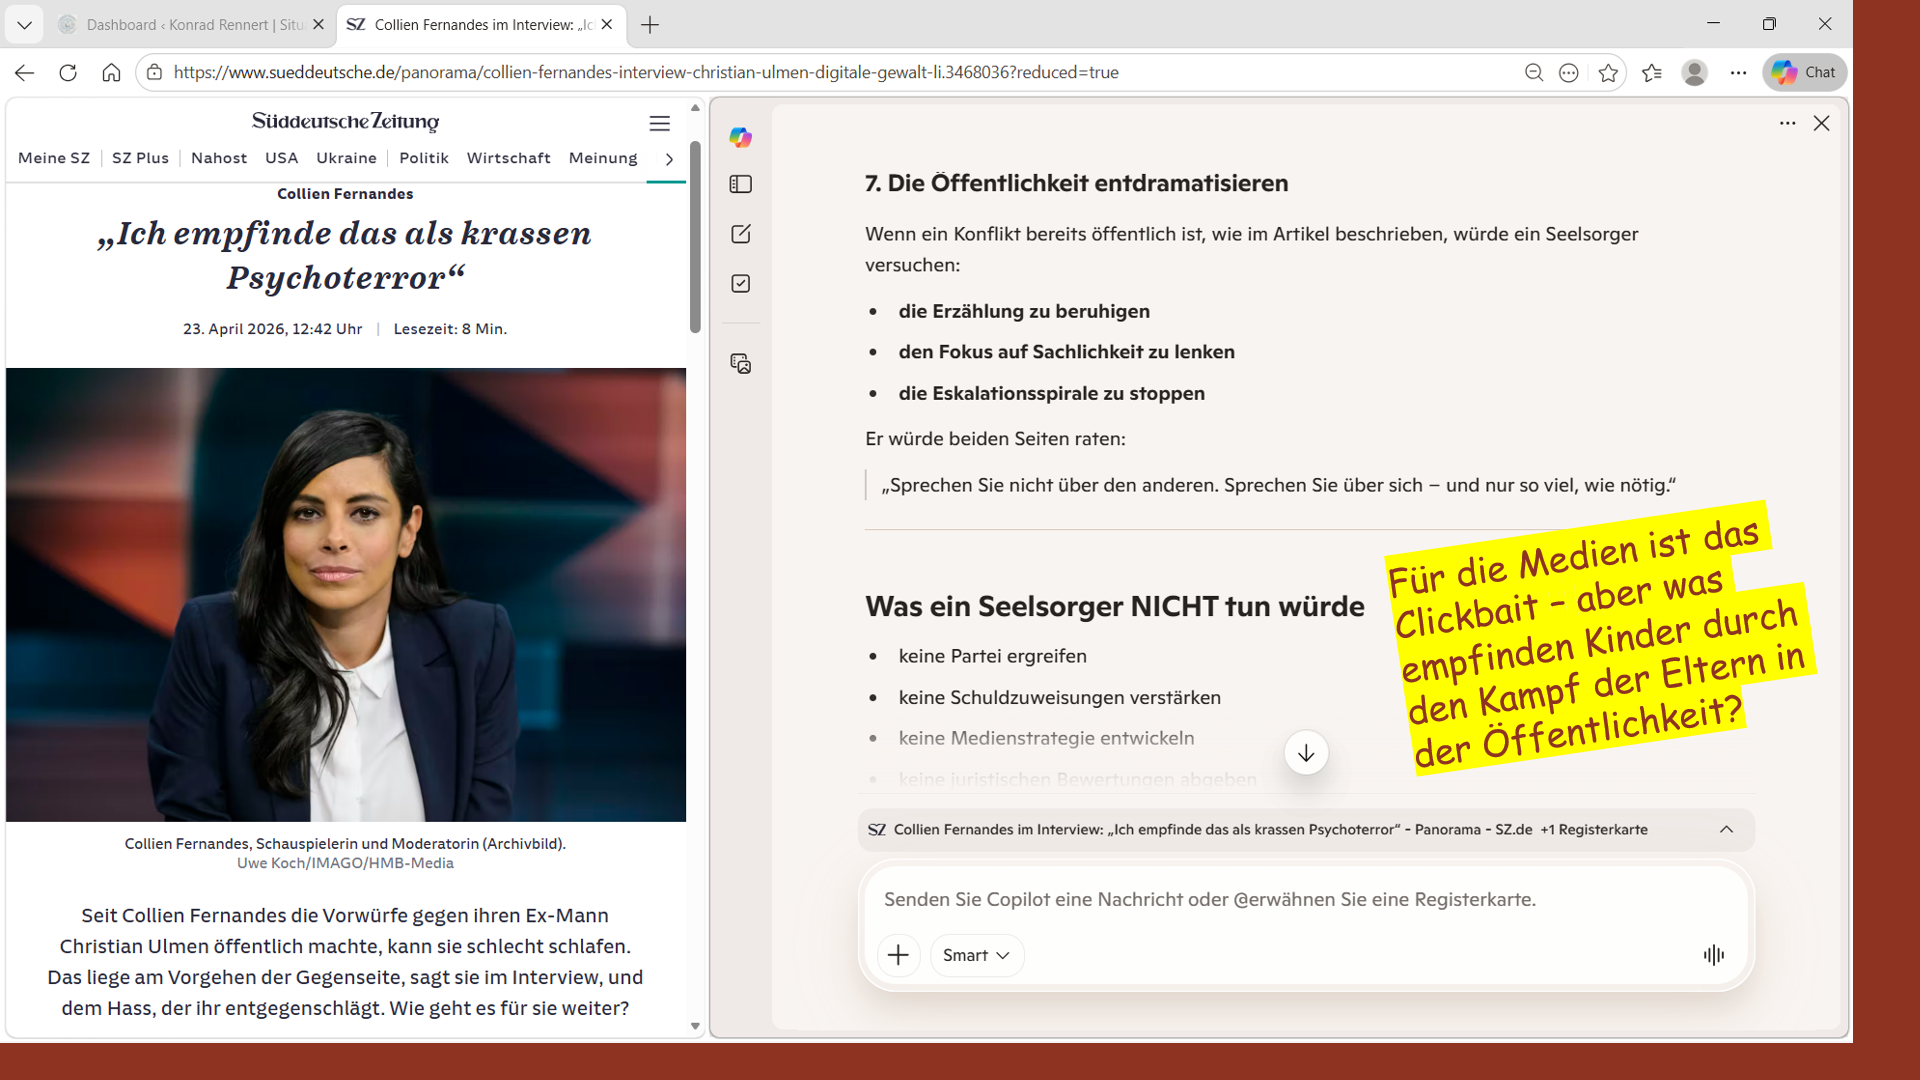Click the voice input waveform icon
Screen dimensions: 1920x1080
[x=1713, y=955]
